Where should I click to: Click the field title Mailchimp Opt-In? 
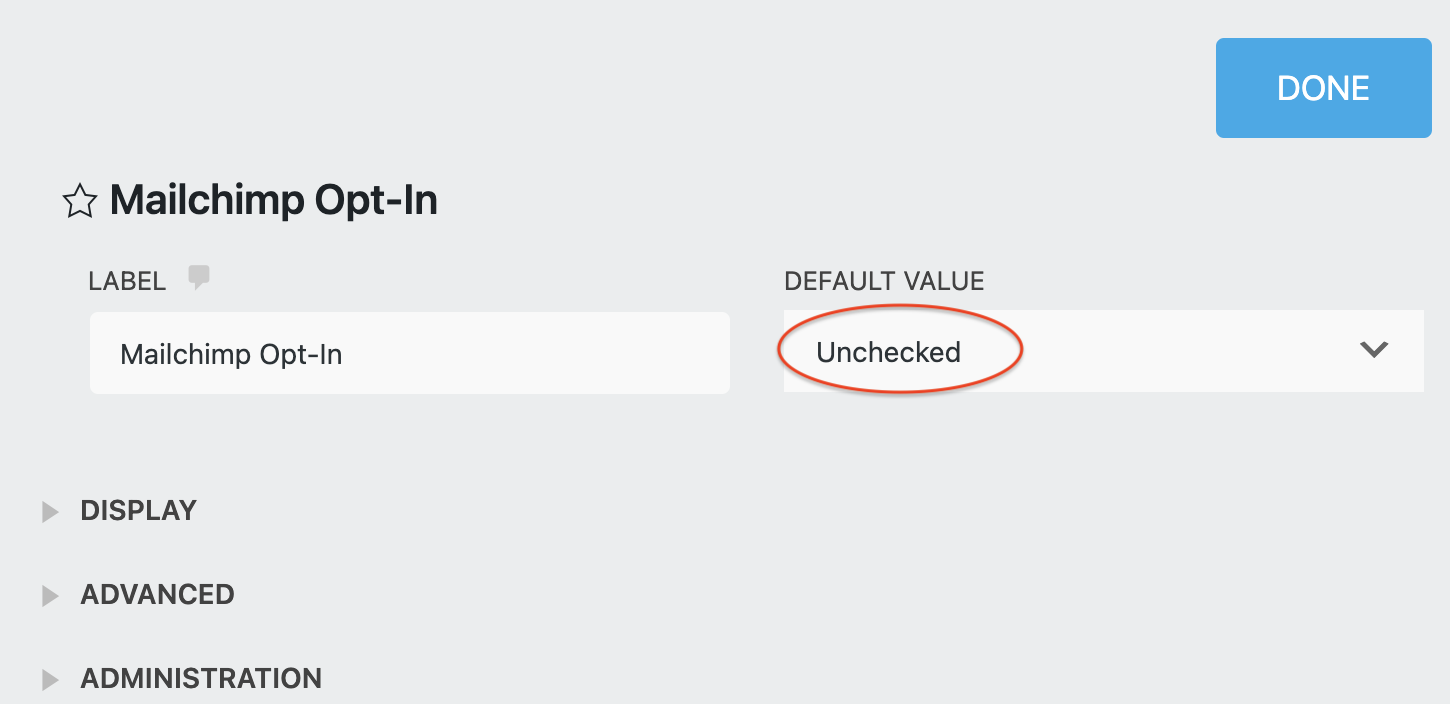[x=274, y=200]
